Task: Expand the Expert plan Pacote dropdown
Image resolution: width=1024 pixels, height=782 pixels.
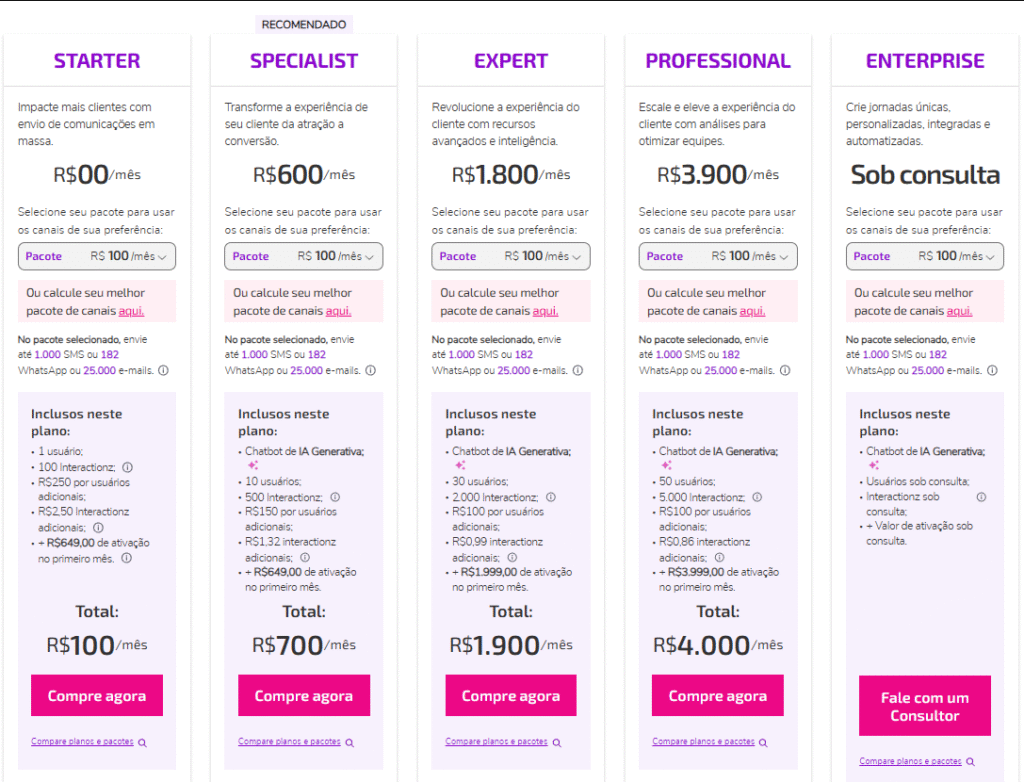Action: (511, 256)
